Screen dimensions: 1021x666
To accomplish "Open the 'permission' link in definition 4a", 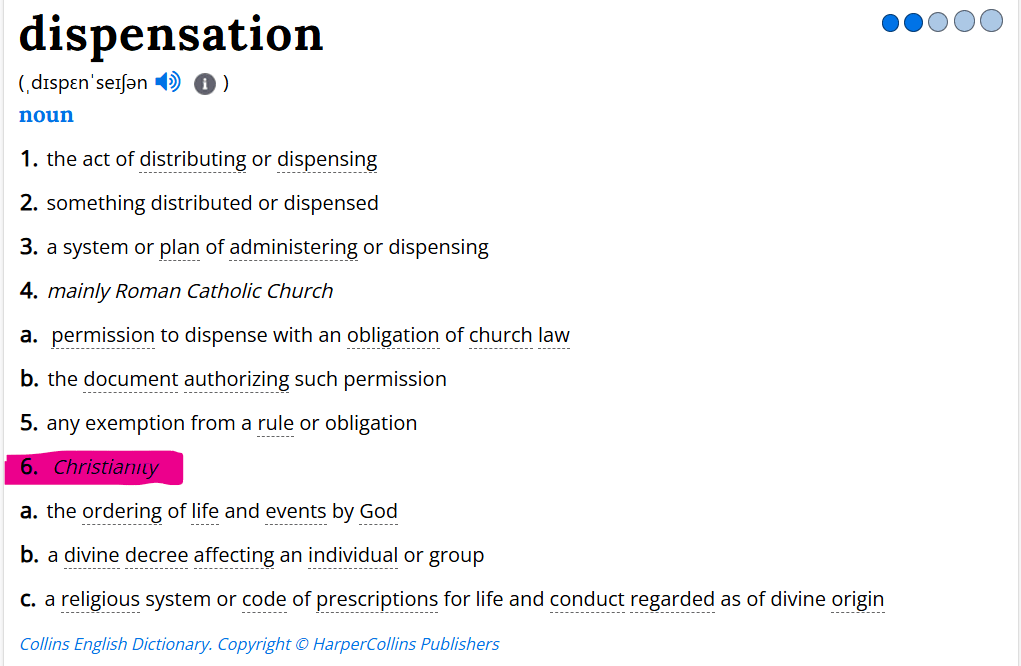I will tap(103, 335).
